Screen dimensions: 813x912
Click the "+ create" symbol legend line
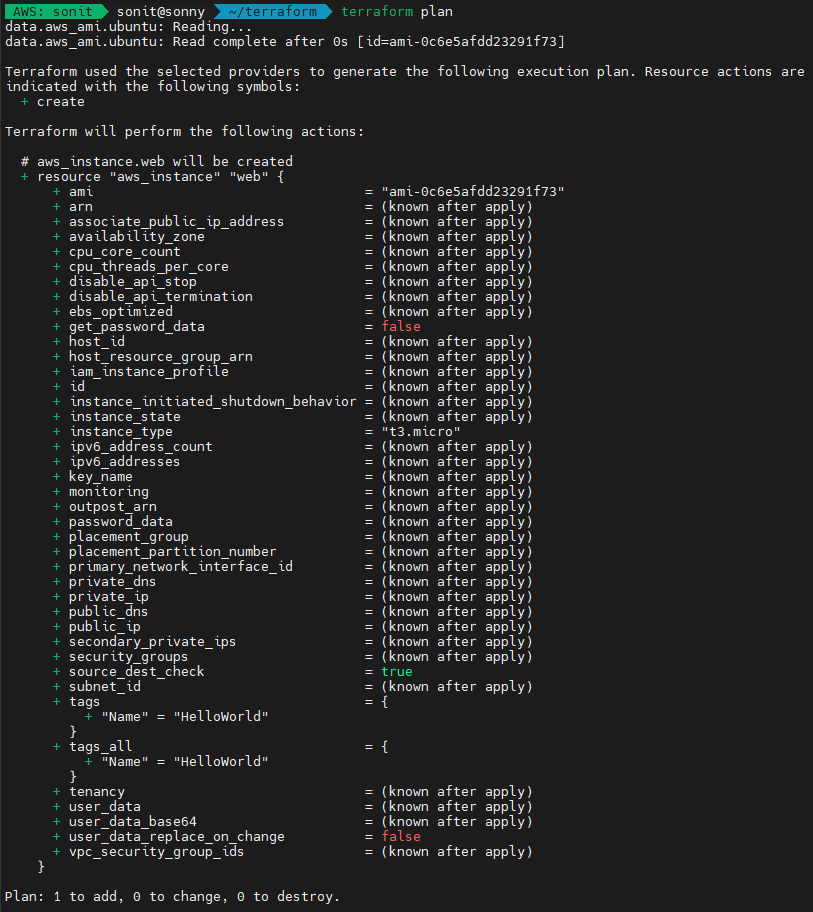click(x=53, y=102)
